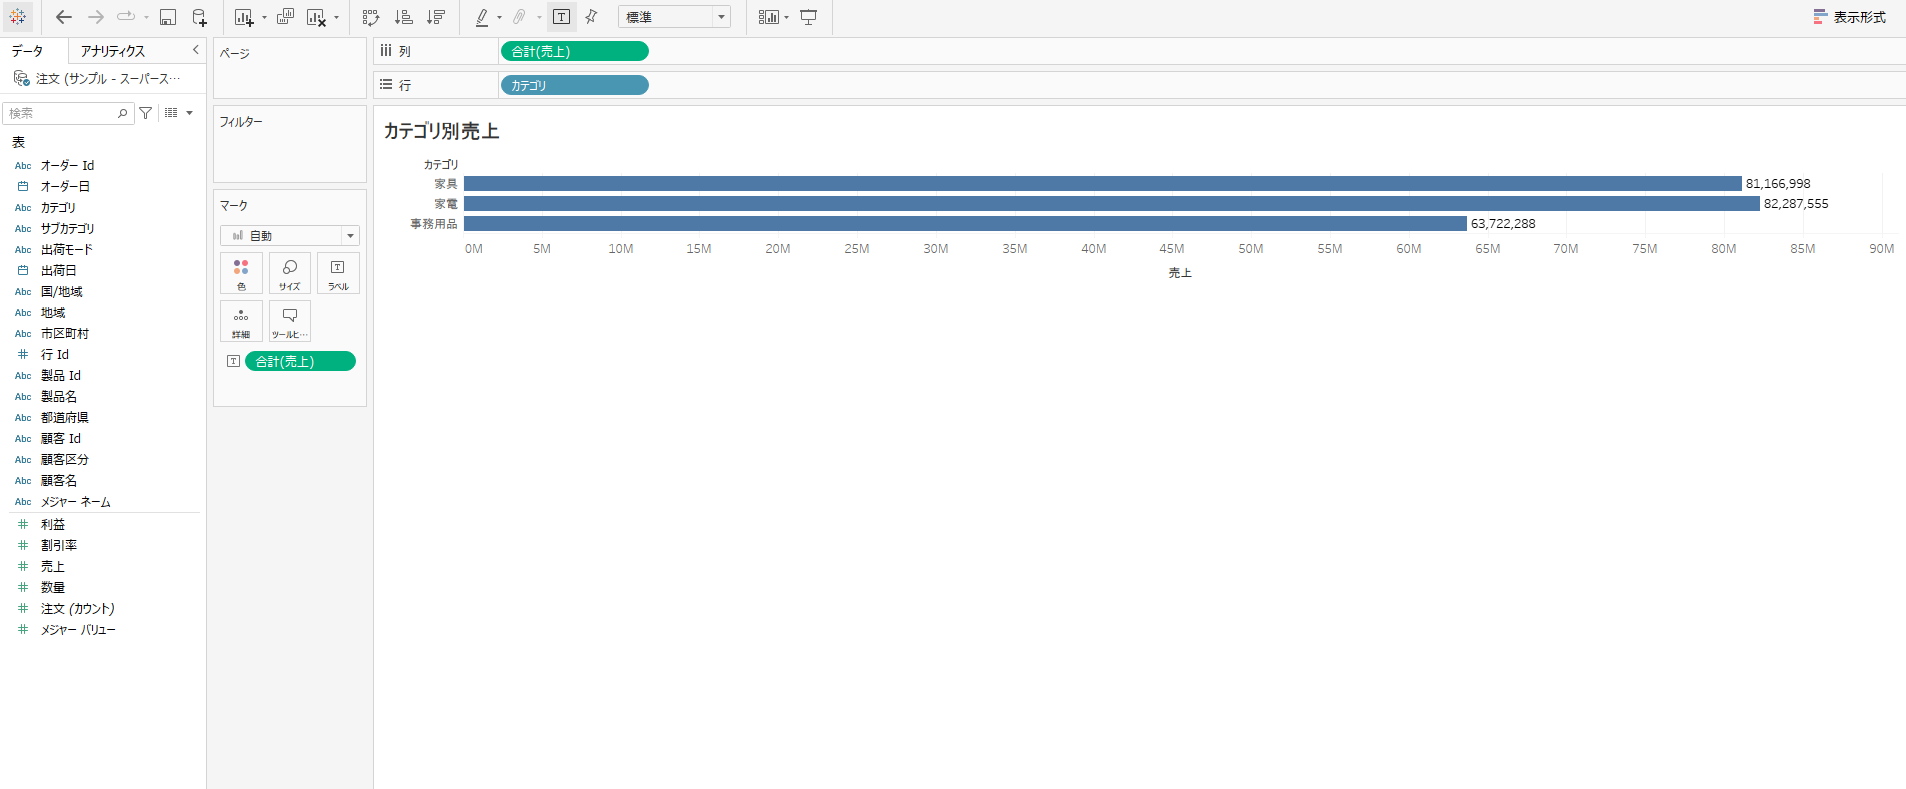Screen dimensions: 1906x789
Task: Open dropdown arrow next to the skip-forward arrow
Action: point(146,18)
